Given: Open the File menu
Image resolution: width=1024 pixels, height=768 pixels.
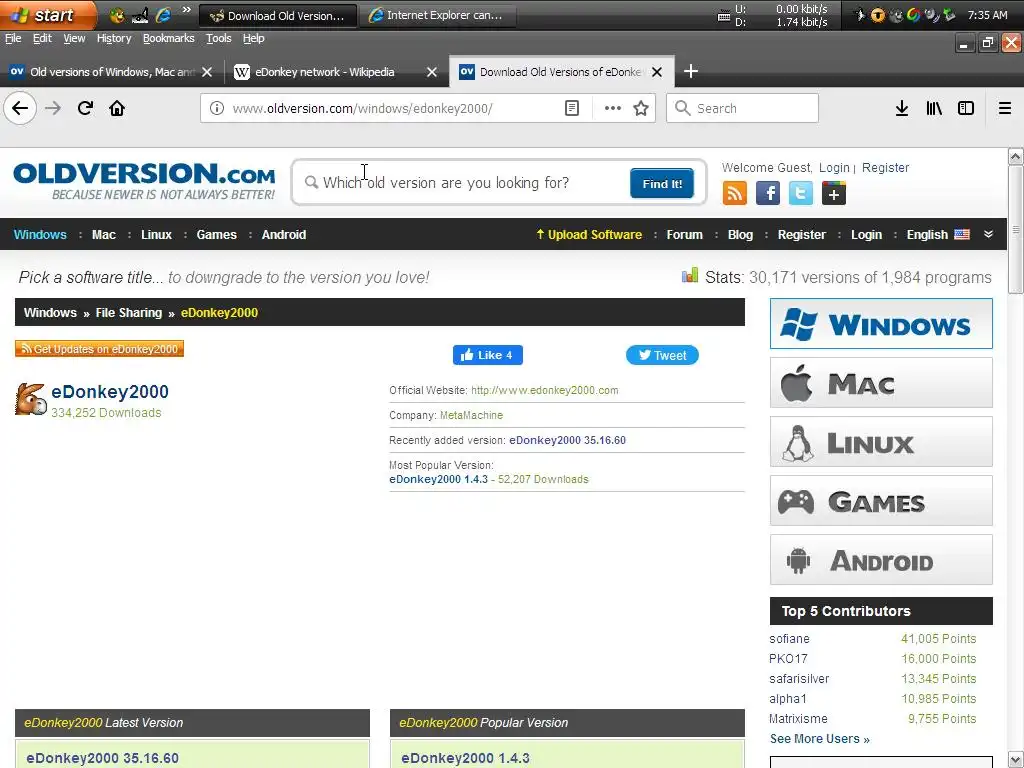Looking at the screenshot, I should click(13, 39).
